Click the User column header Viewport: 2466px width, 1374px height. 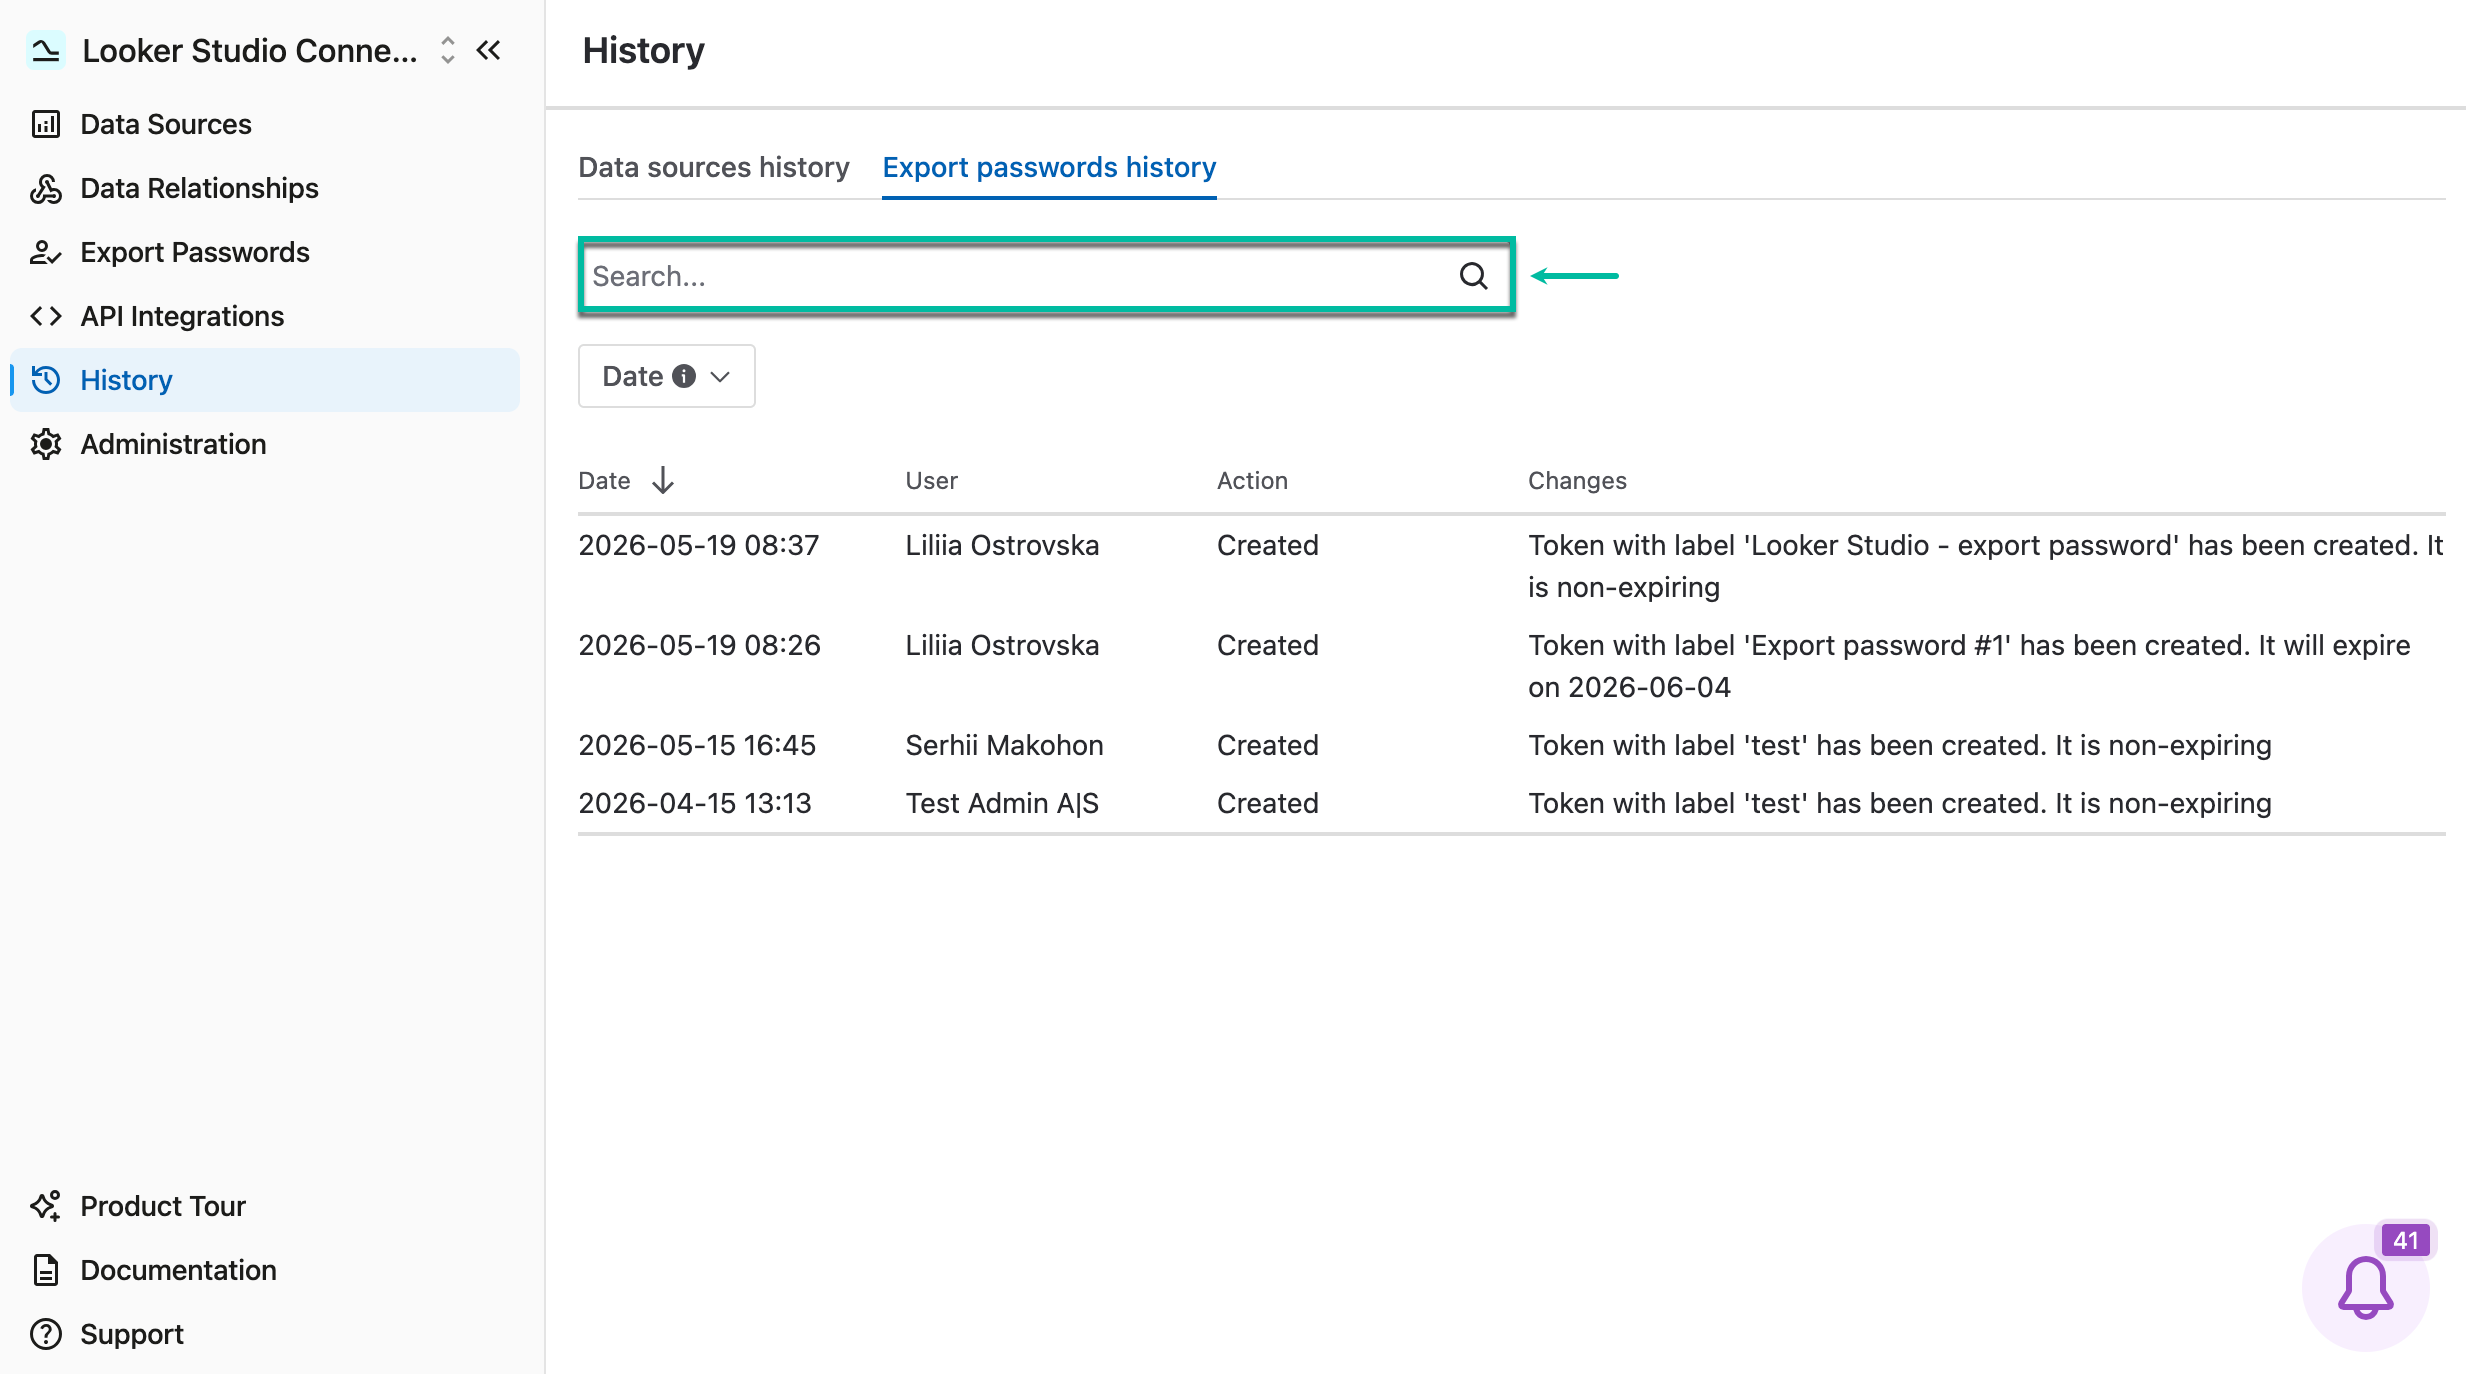tap(931, 481)
